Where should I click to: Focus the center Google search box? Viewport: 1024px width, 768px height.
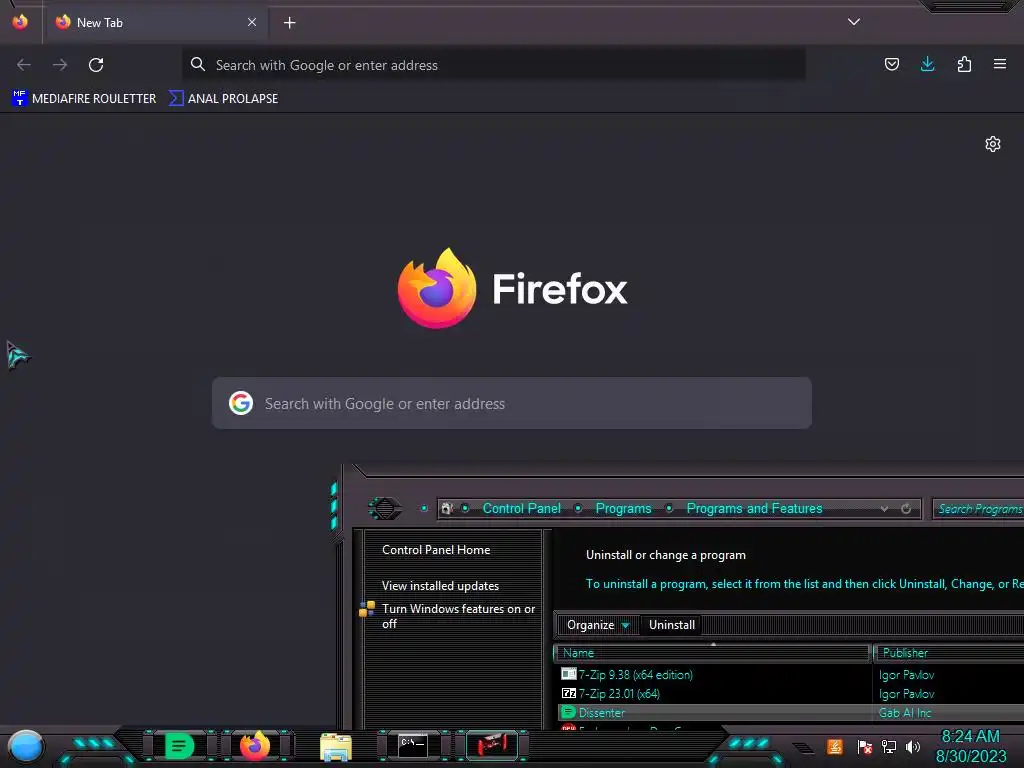point(512,403)
